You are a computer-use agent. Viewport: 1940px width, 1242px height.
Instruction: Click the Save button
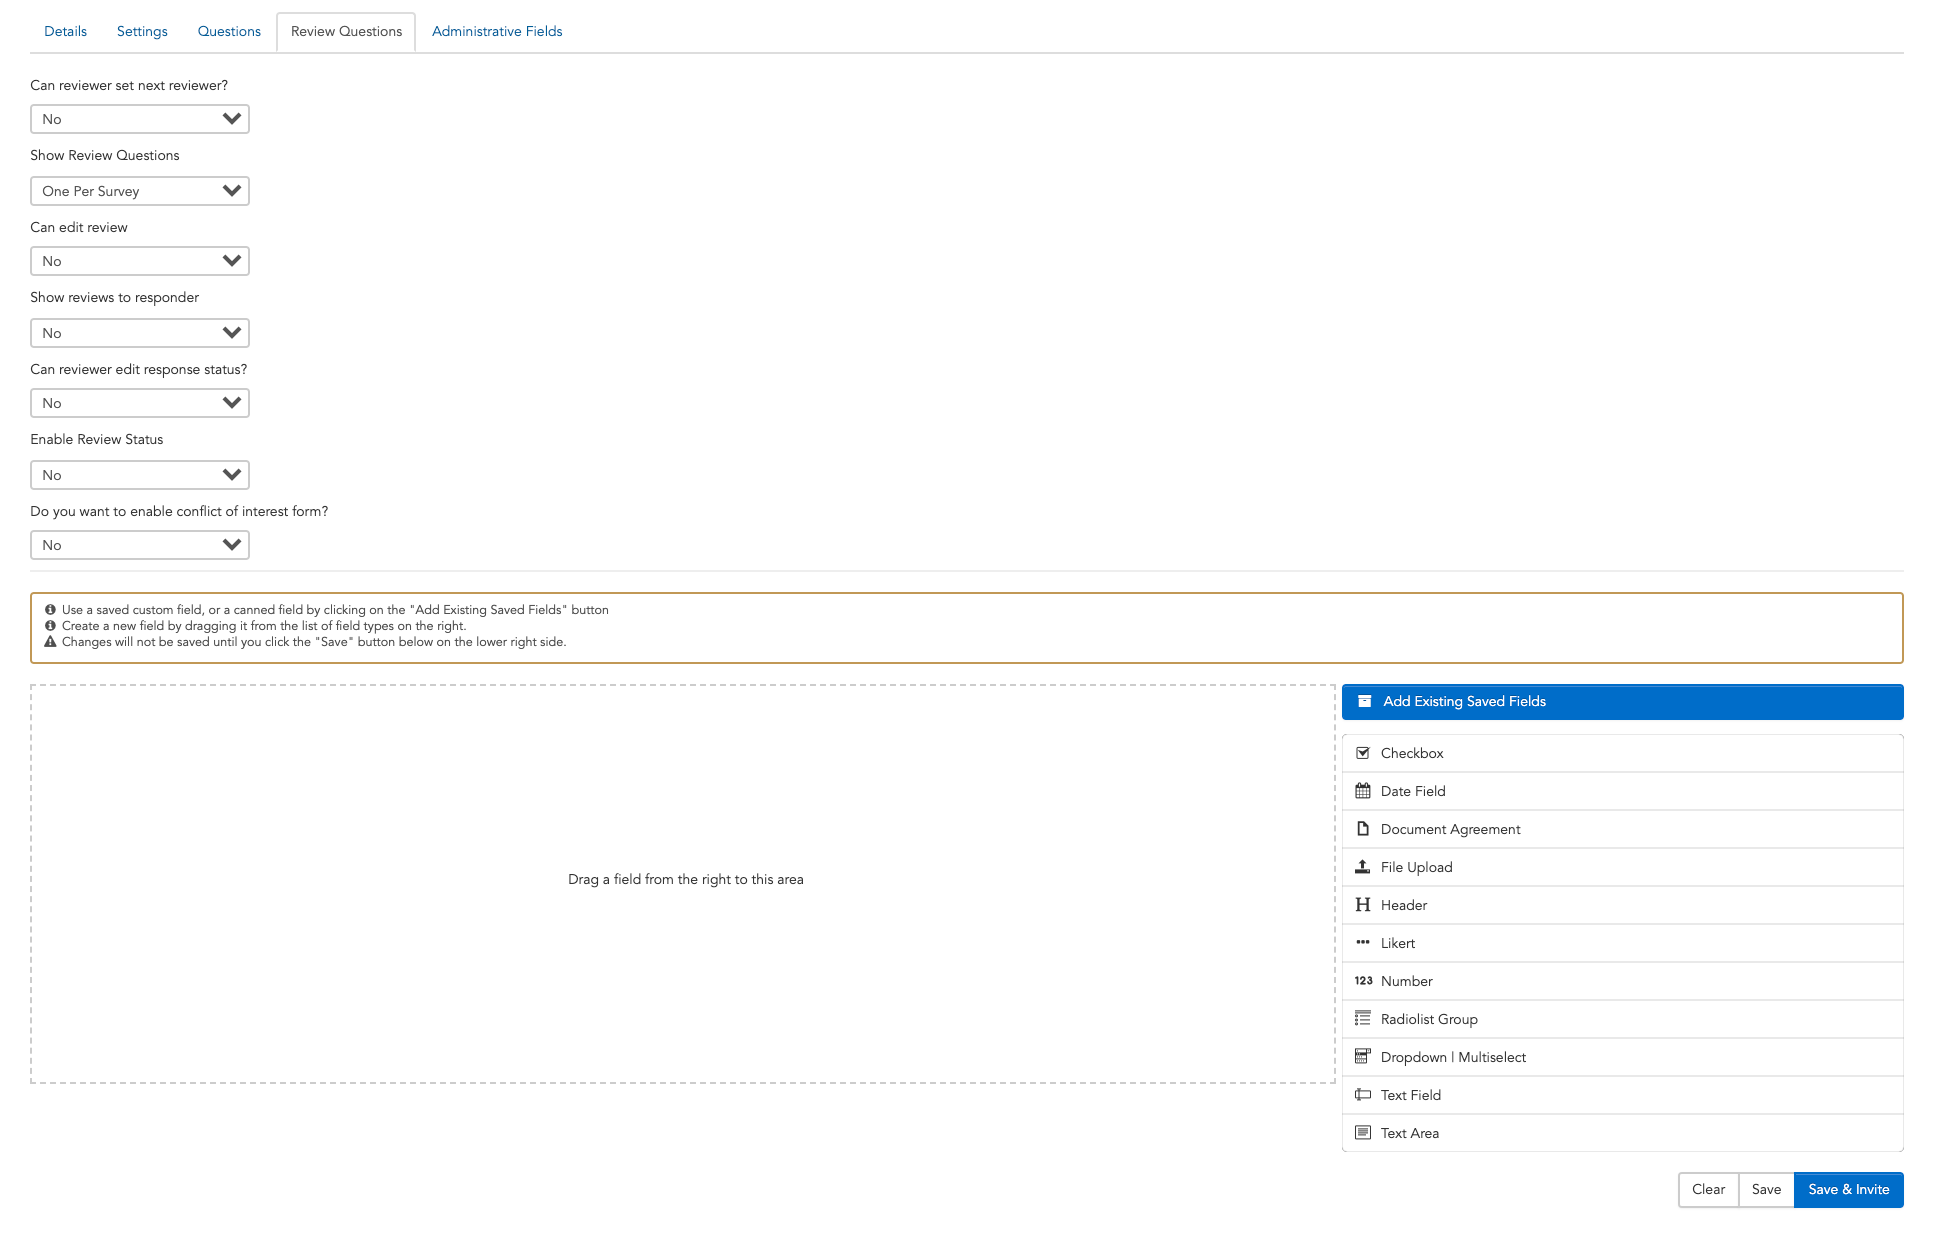(1766, 1189)
